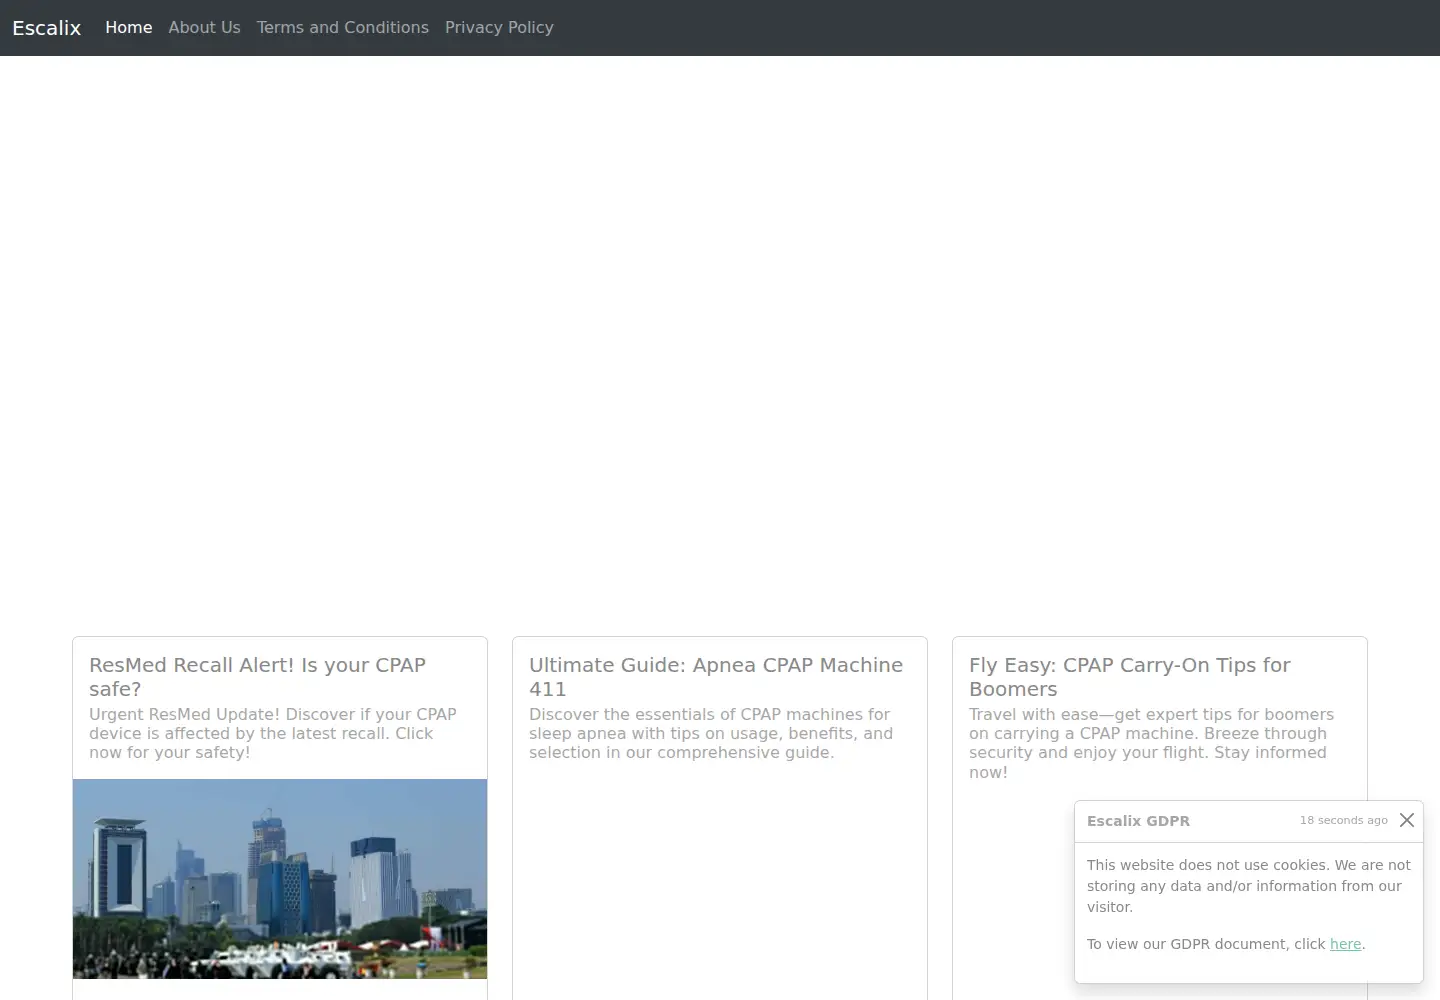
Task: Open Terms and Conditions page
Action: point(343,28)
